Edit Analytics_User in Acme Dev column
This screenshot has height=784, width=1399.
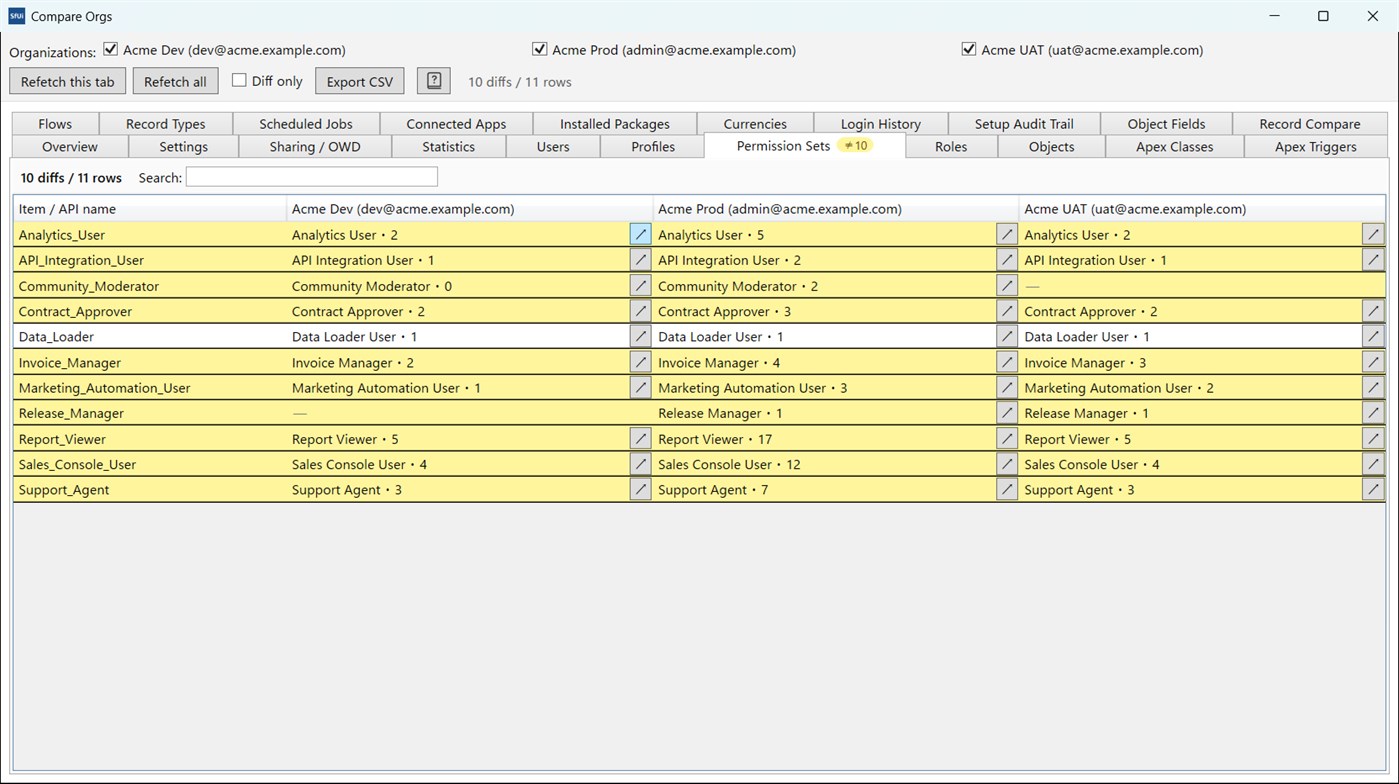click(x=640, y=234)
